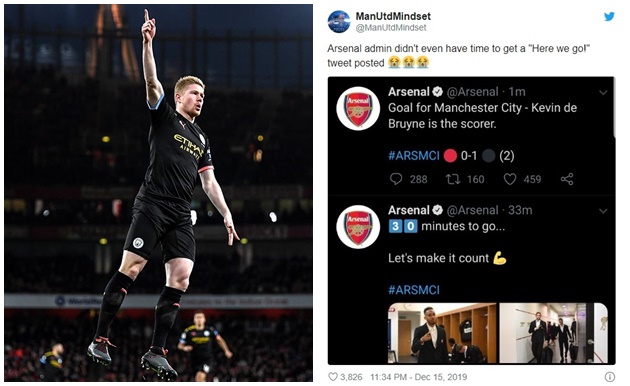Open #ARSMCI hashtag above the dressing room photos
630x386 pixels.
pyautogui.click(x=414, y=290)
